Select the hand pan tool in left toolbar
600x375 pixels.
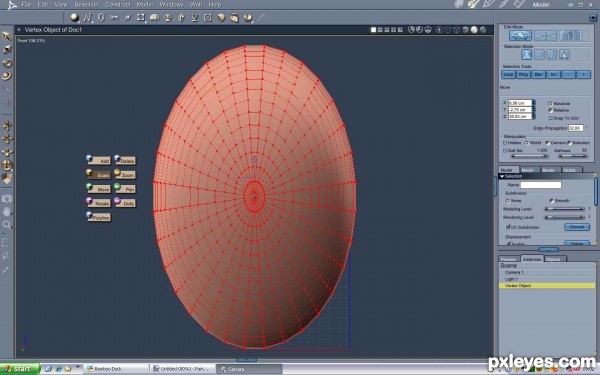pyautogui.click(x=7, y=211)
